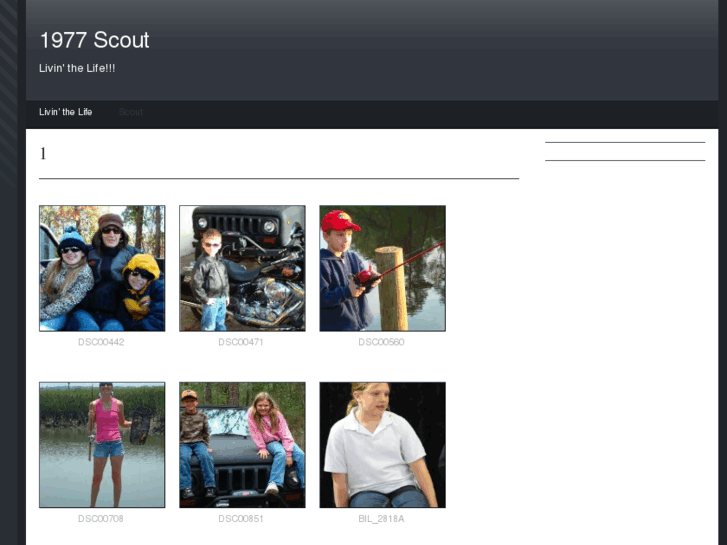The height and width of the screenshot is (545, 727).
Task: Click the Livin' the Life!!! tagline
Action: (77, 68)
